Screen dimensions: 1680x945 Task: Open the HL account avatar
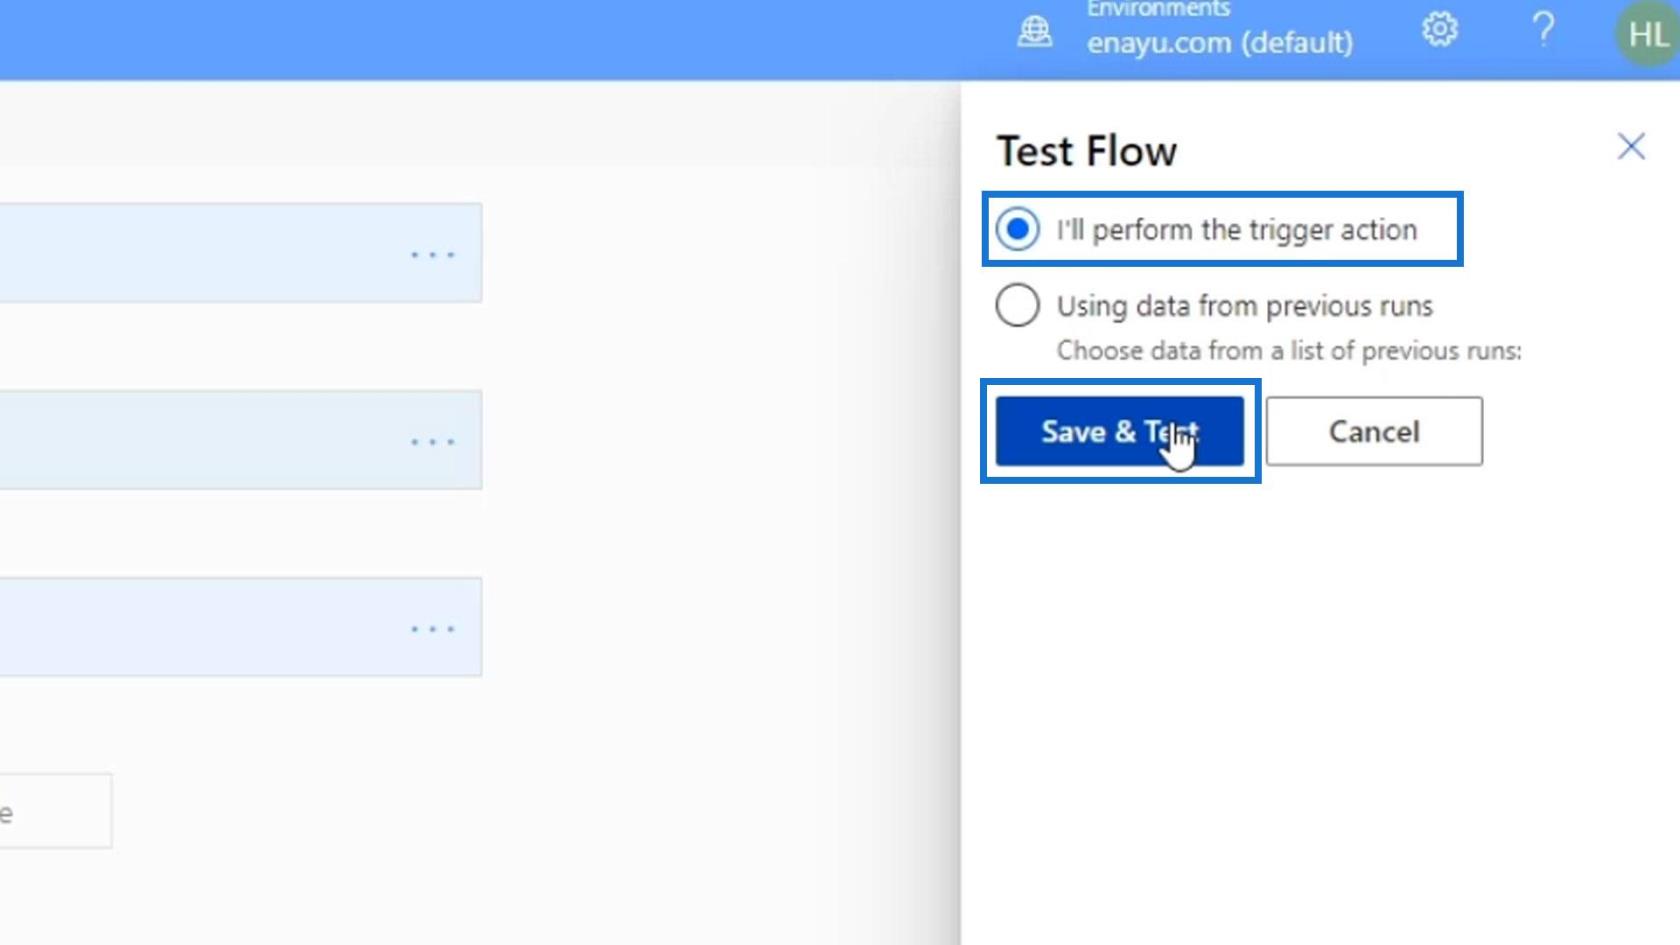pos(1647,34)
